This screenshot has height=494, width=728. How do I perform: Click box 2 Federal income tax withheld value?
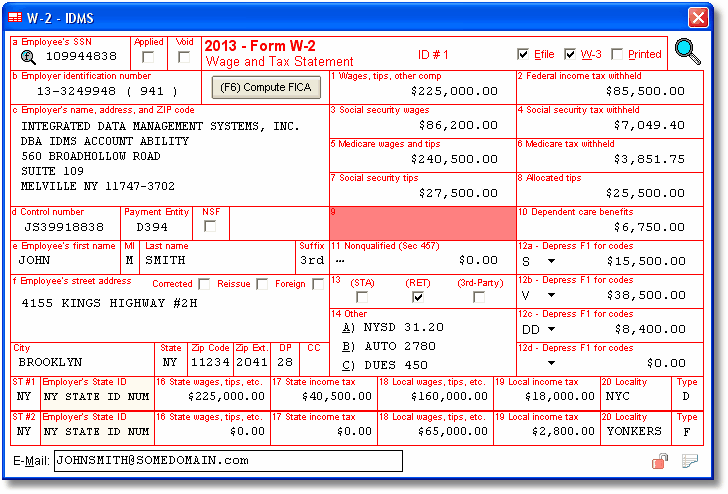(645, 91)
